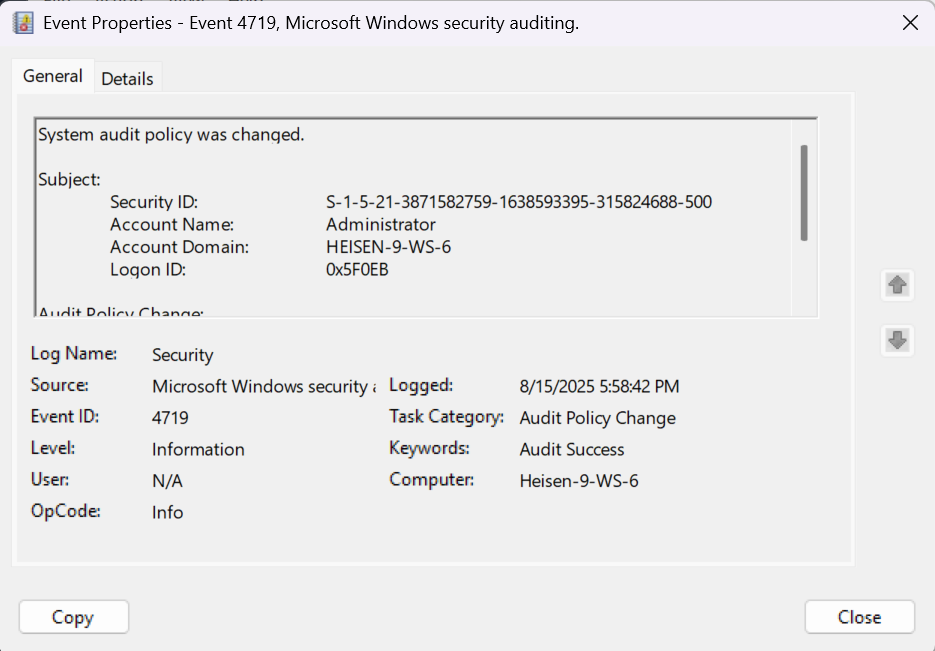
Task: Click the Task Category 'Audit Policy Change' value
Action: pyautogui.click(x=597, y=417)
